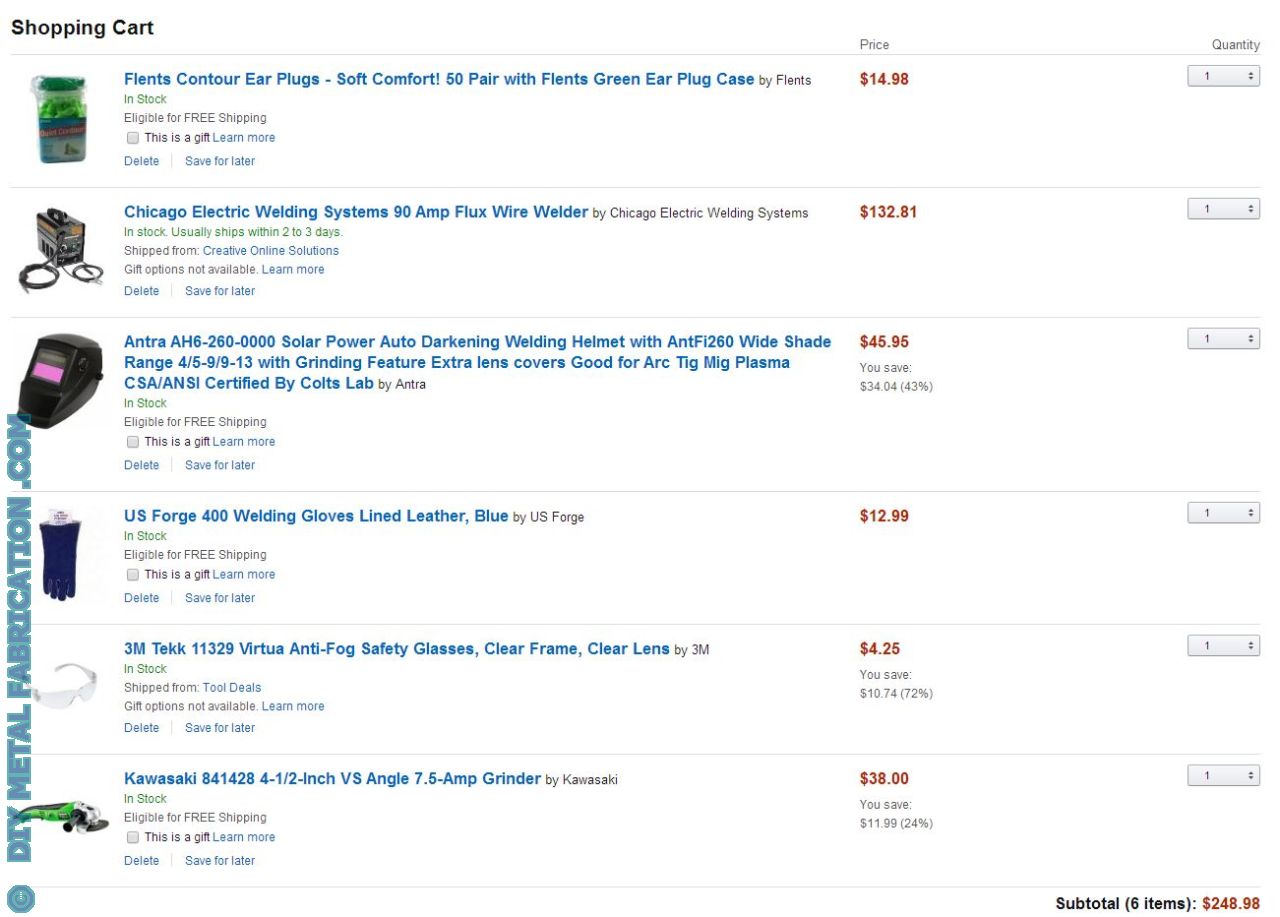Open quantity dropdown for Flents ear plugs
The width and height of the screenshot is (1280, 917).
(x=1223, y=76)
